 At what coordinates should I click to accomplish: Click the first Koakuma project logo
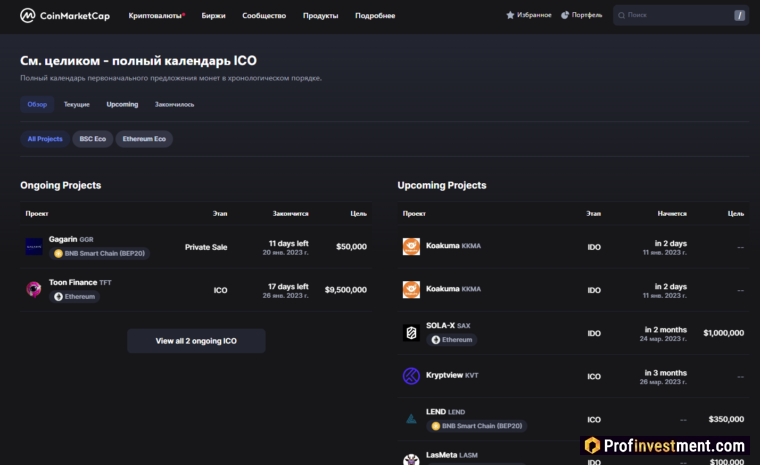[x=411, y=246]
